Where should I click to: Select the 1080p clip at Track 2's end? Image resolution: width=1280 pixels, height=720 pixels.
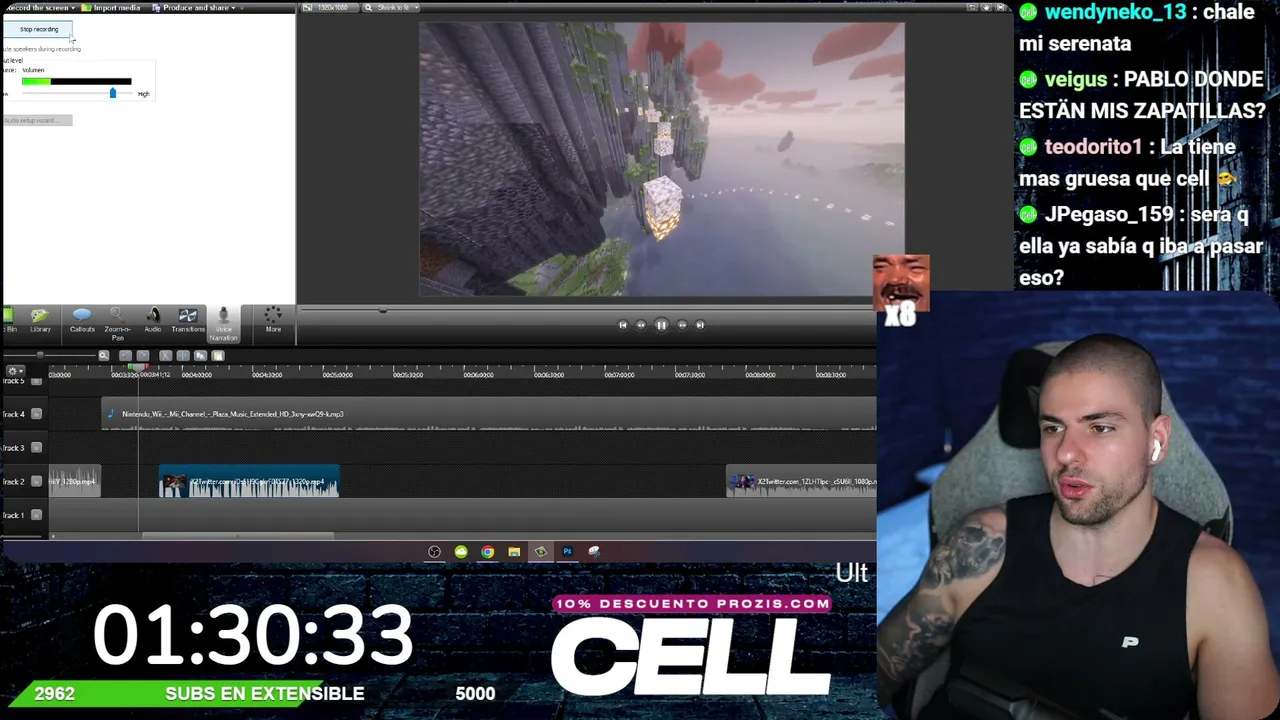tap(801, 481)
